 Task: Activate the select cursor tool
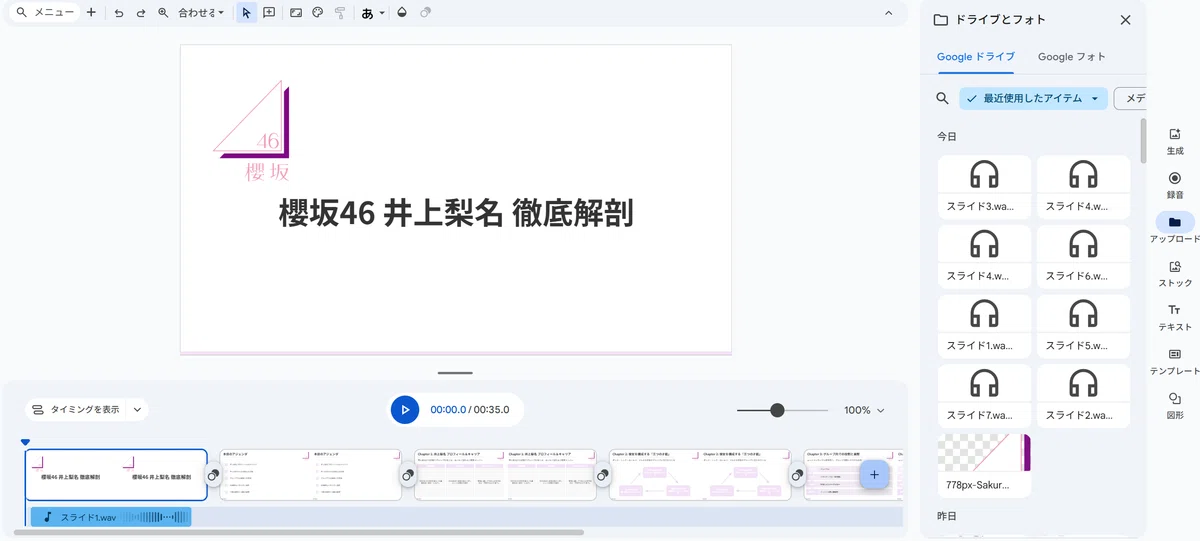coord(247,13)
